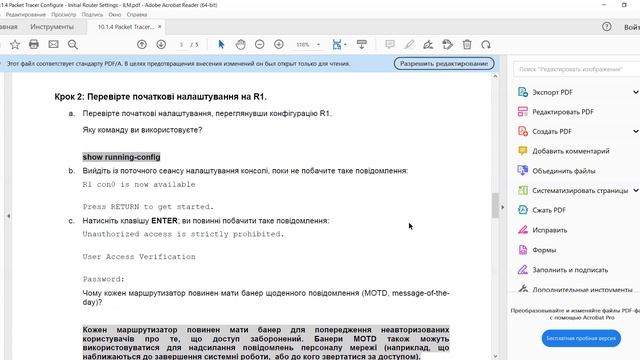Send file by email envelope icon
640x360 pixels.
[x=53, y=44]
